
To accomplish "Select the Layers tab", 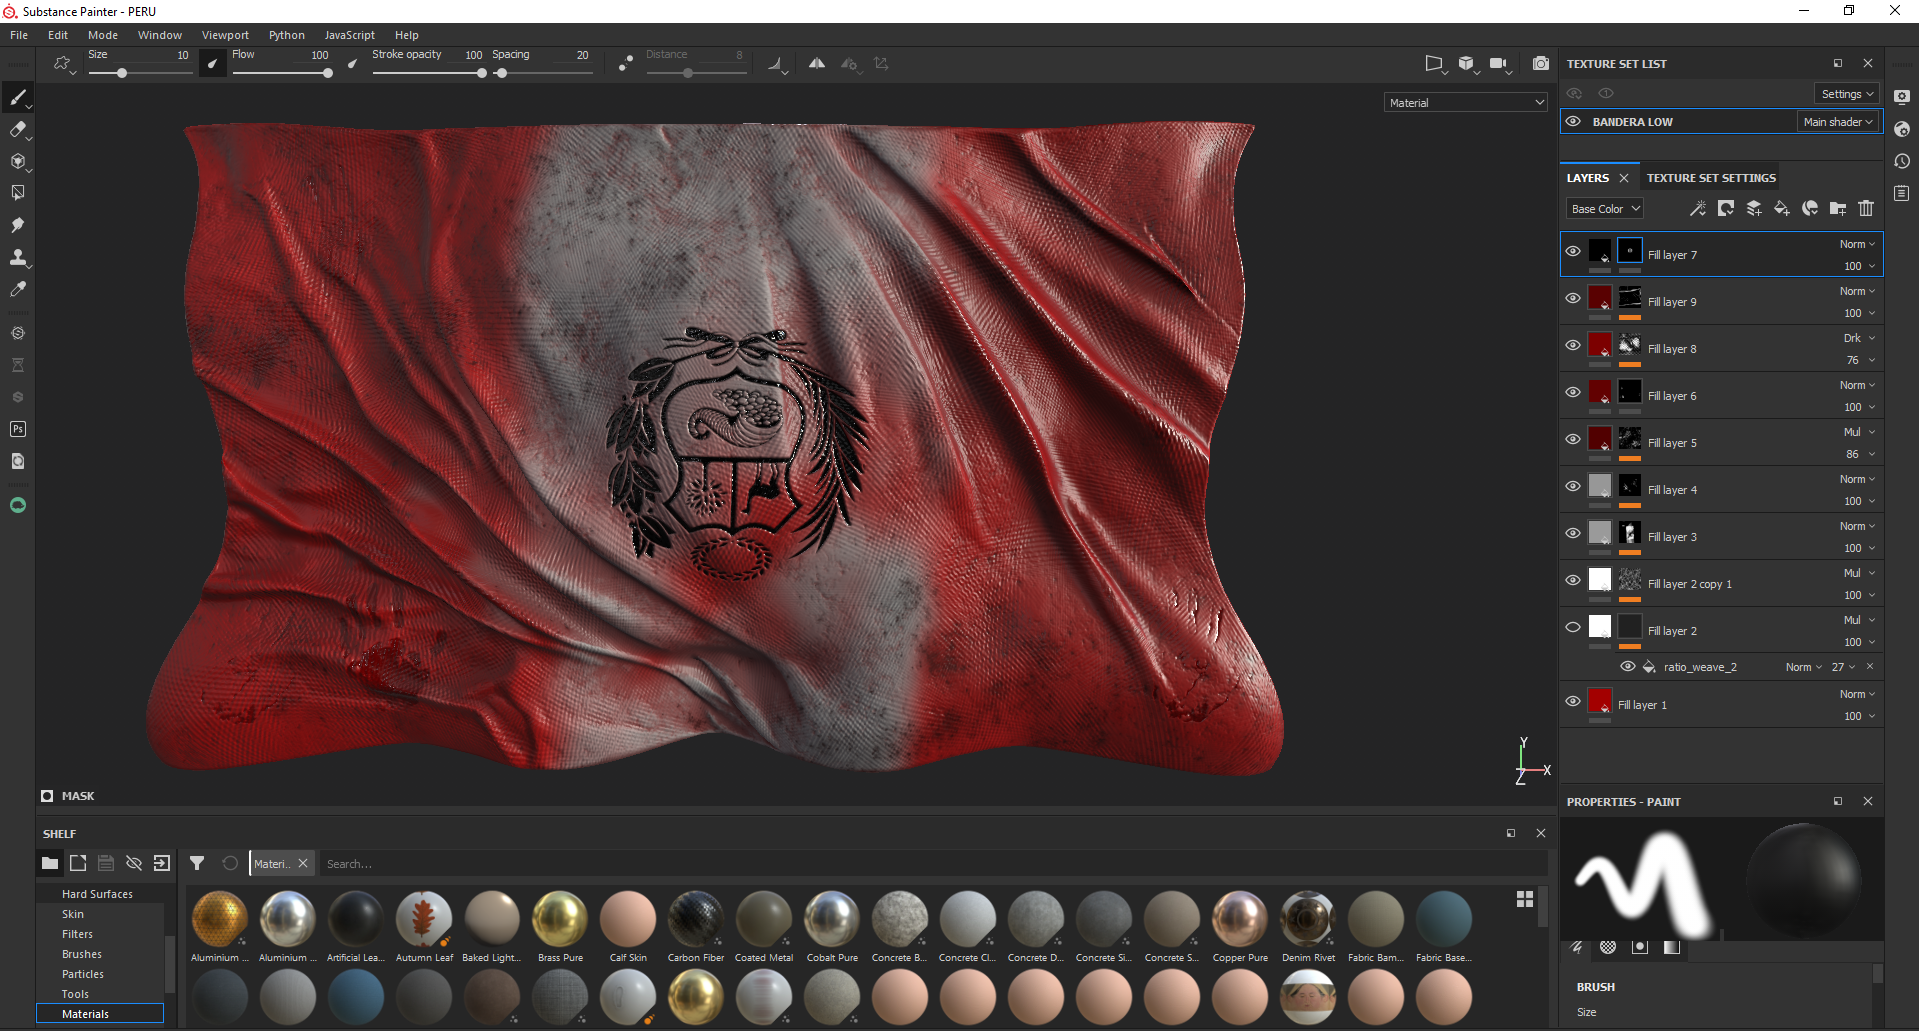I will 1588,178.
